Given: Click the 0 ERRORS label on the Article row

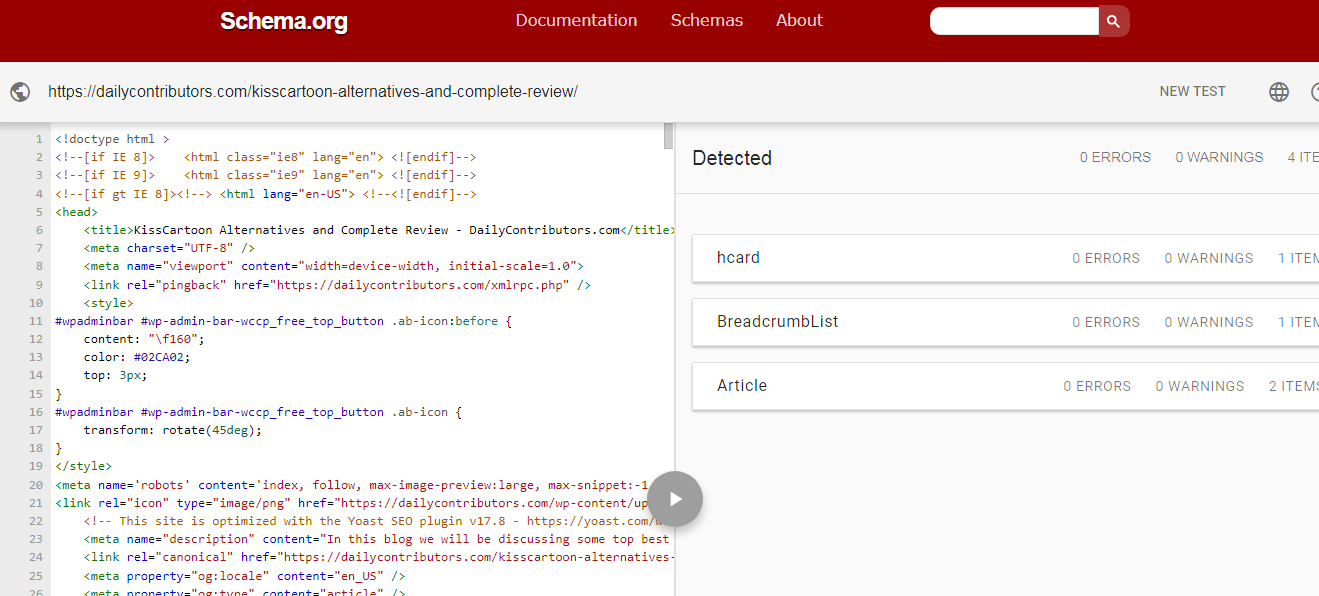Looking at the screenshot, I should click(1097, 385).
